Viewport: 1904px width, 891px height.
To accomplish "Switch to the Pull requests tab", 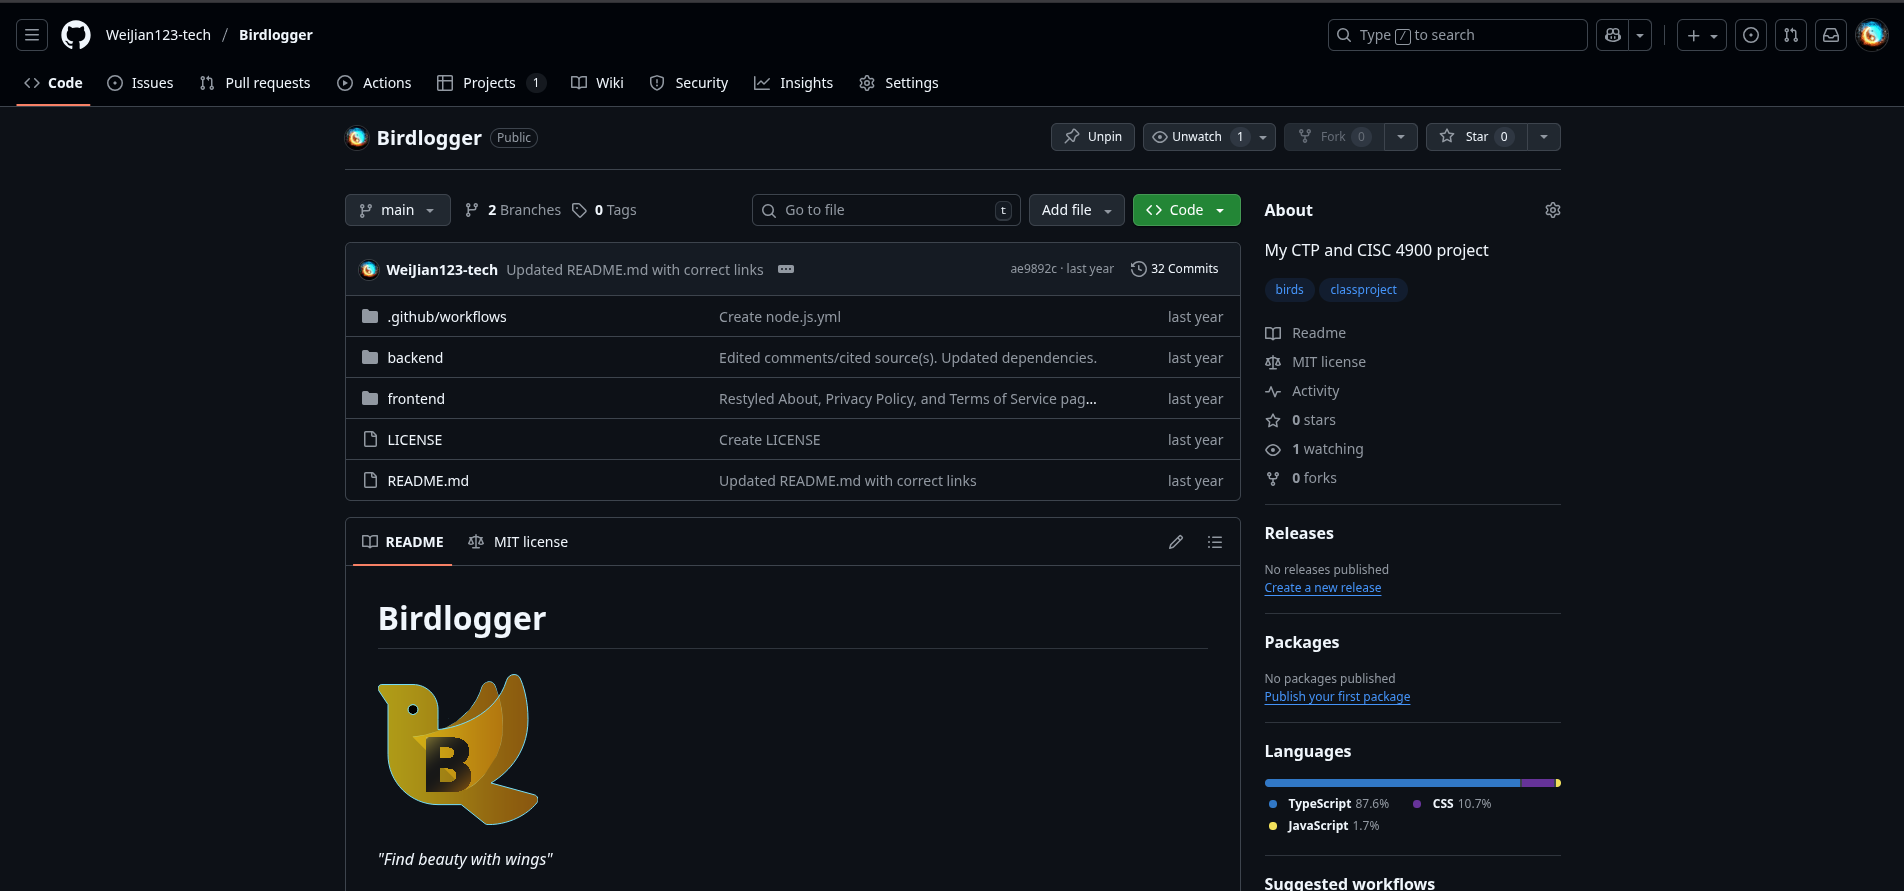I will tap(255, 83).
